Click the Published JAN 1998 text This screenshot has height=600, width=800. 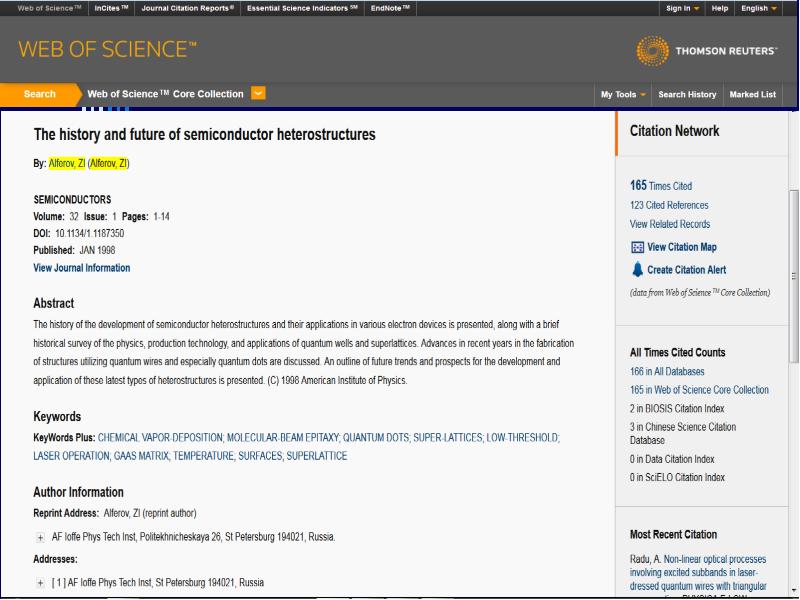tap(74, 251)
